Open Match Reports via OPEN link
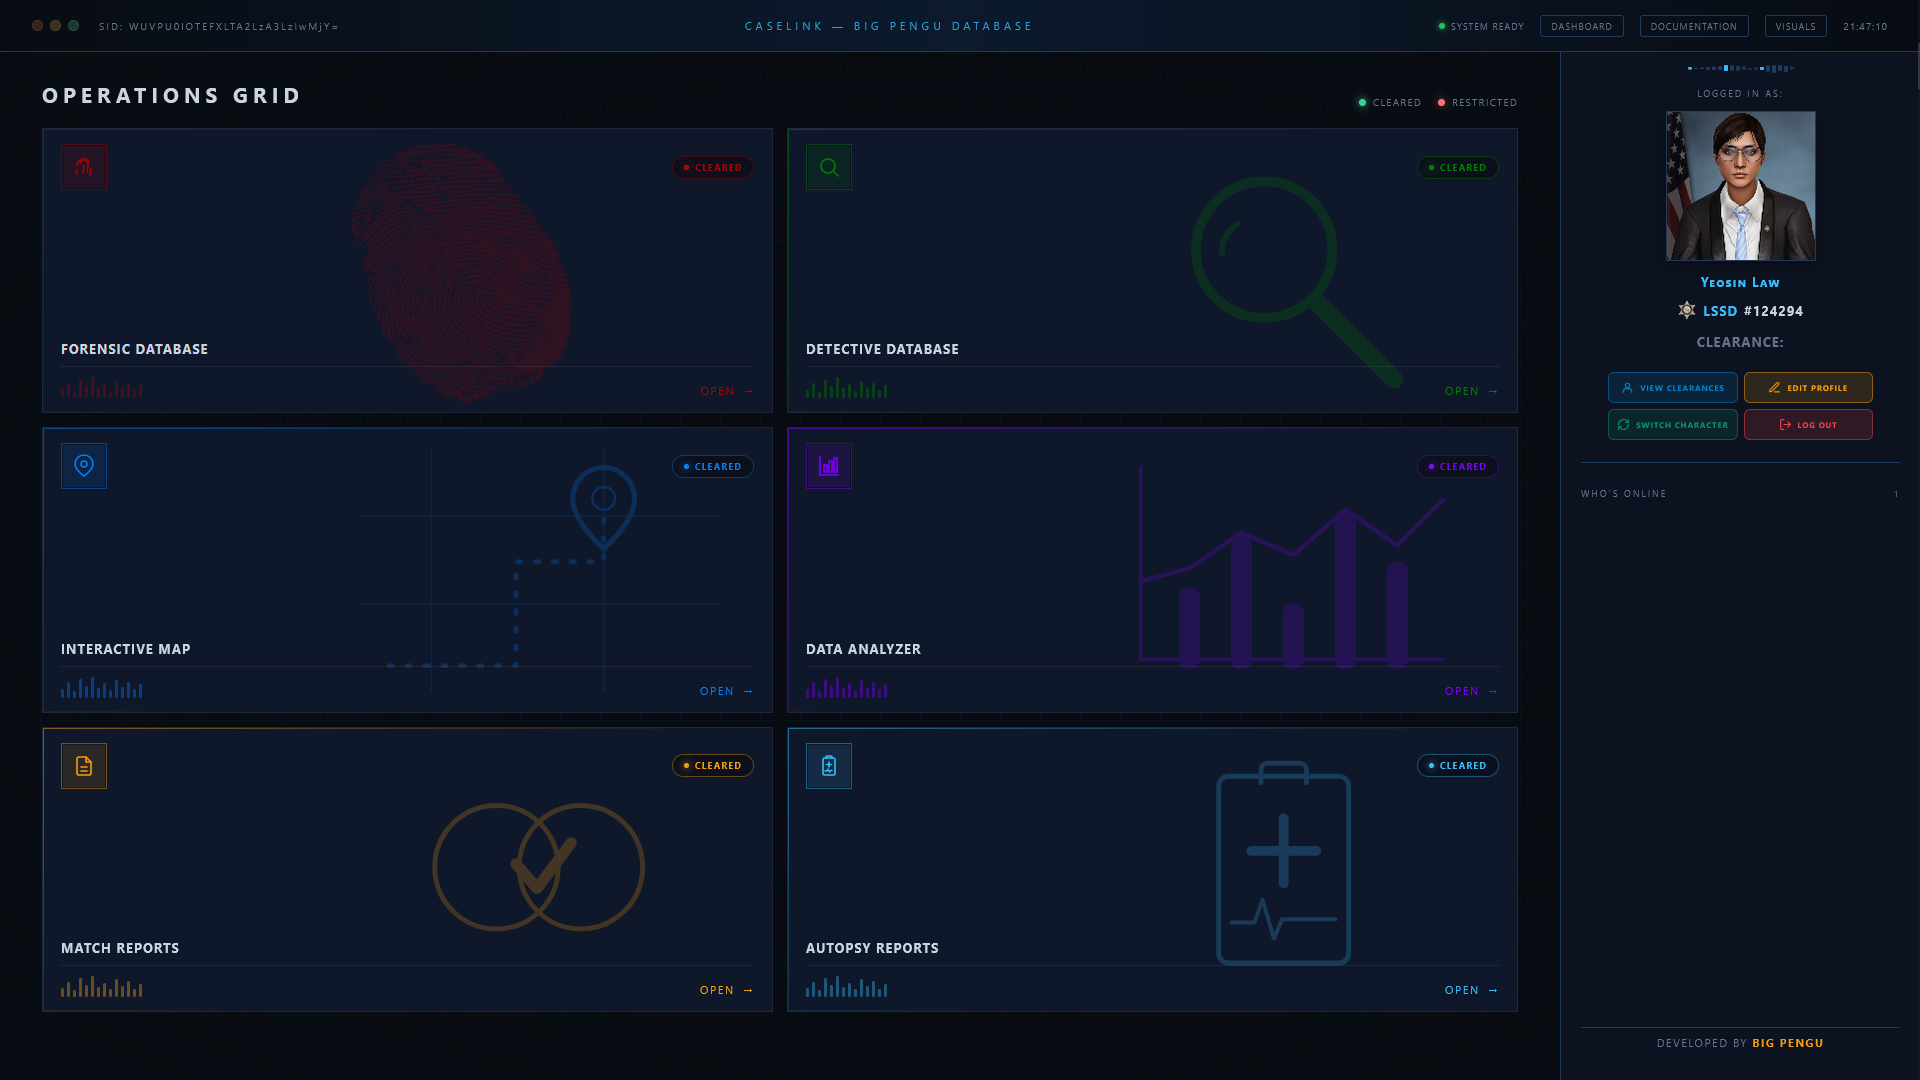1920x1080 pixels. [727, 990]
